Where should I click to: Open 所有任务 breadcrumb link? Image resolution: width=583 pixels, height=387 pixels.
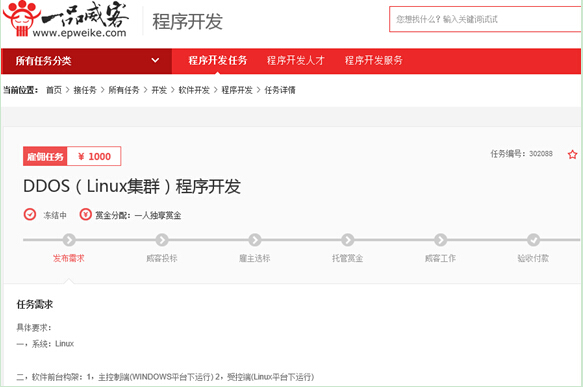pos(124,90)
